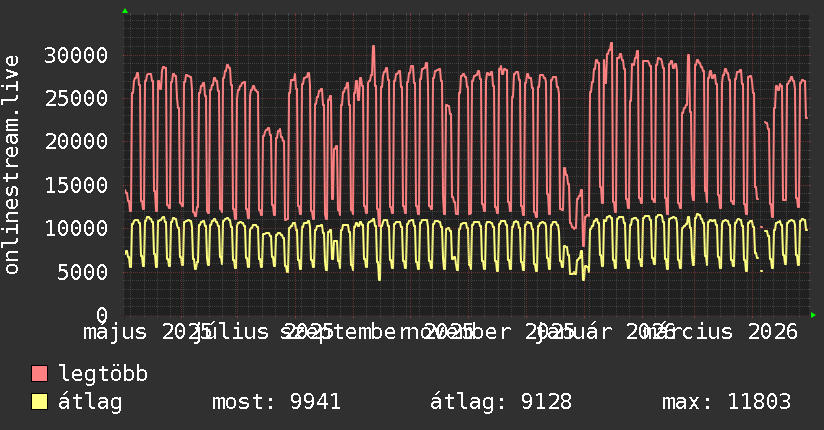Click the 10000 y-axis label
Screen dimensions: 824x430
click(x=76, y=228)
